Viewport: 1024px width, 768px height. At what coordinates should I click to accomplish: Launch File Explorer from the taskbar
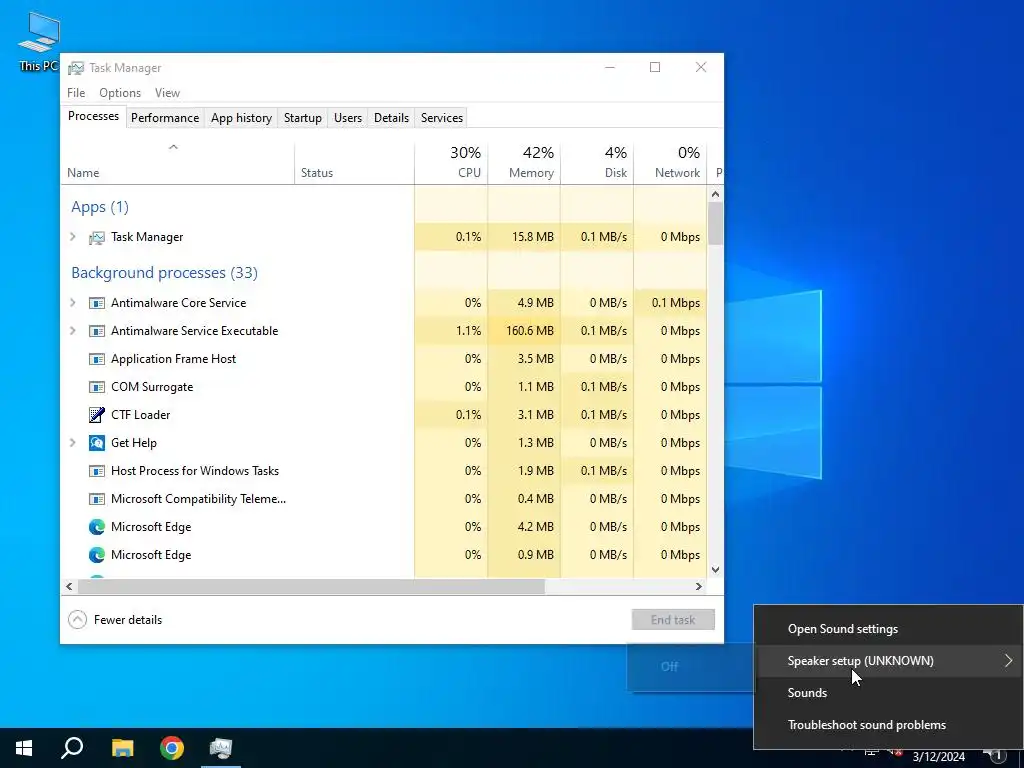click(122, 748)
